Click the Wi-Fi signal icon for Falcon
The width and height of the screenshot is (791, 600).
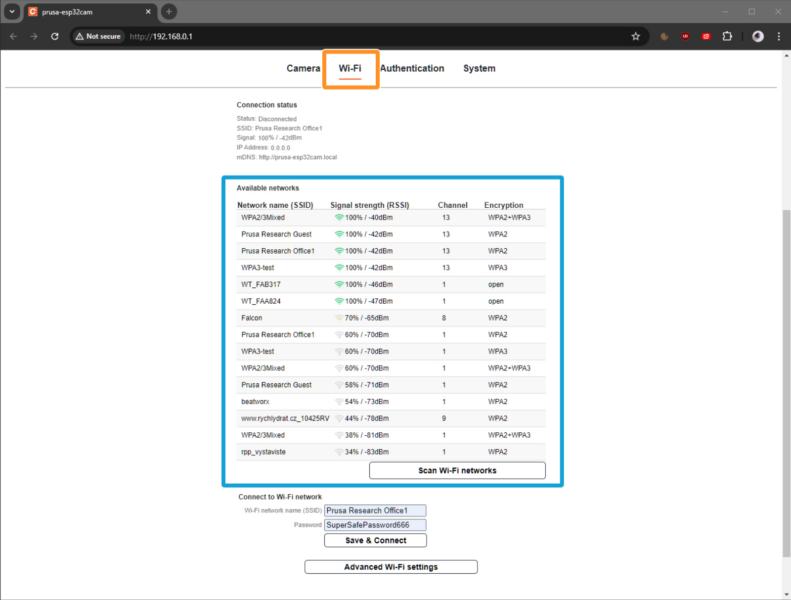(338, 318)
